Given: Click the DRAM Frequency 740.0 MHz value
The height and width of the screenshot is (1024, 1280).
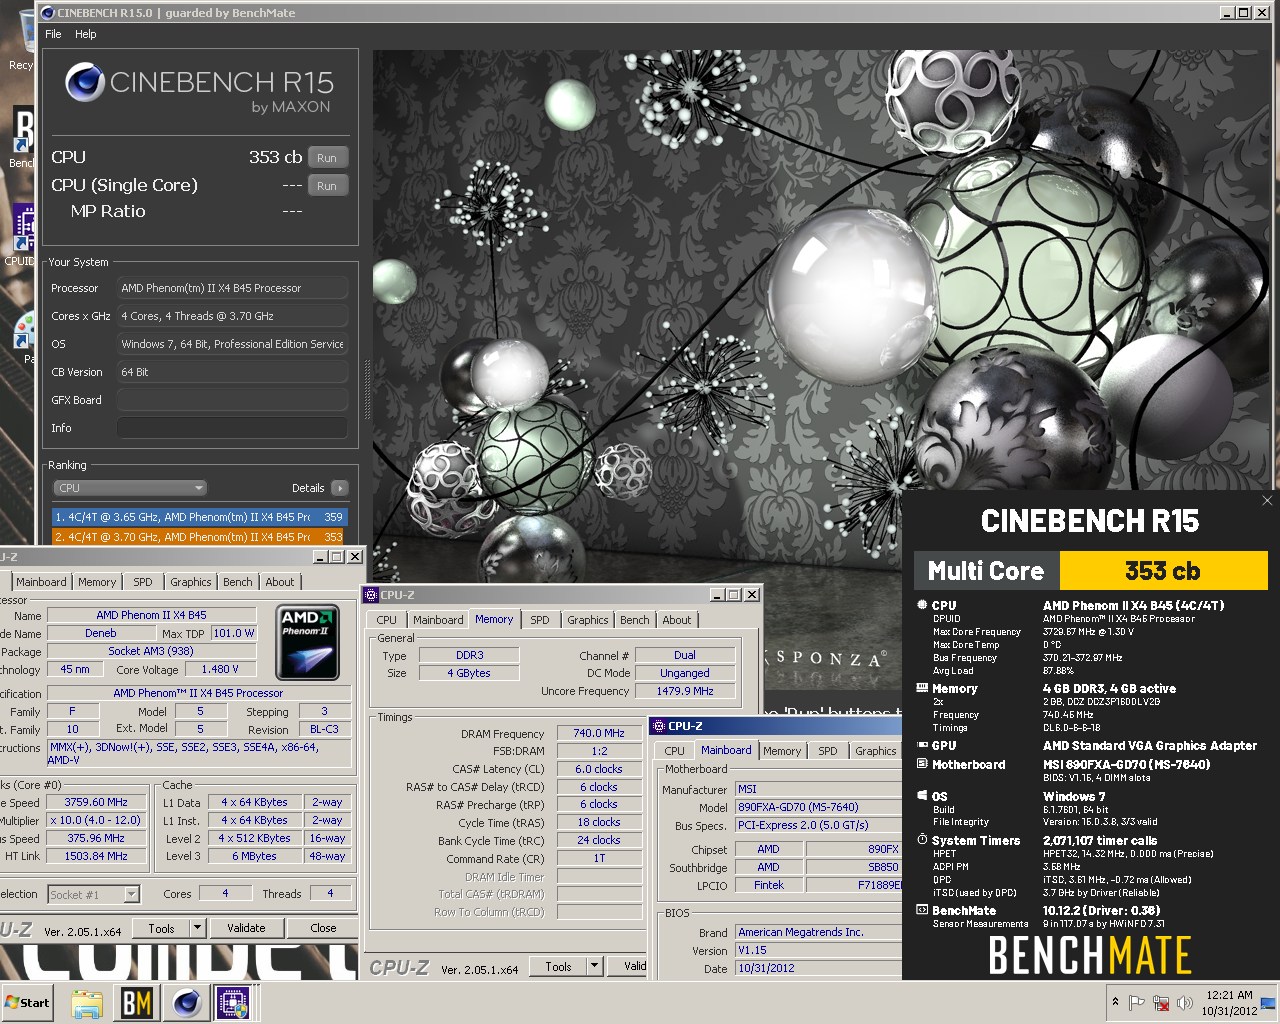Looking at the screenshot, I should coord(599,733).
